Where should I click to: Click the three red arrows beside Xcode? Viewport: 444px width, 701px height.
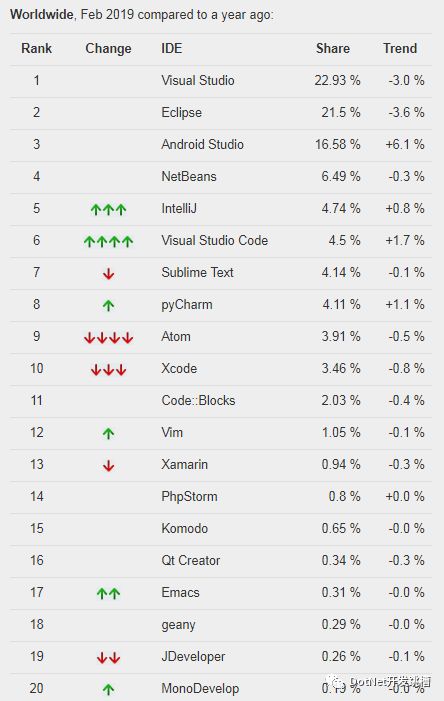click(108, 370)
